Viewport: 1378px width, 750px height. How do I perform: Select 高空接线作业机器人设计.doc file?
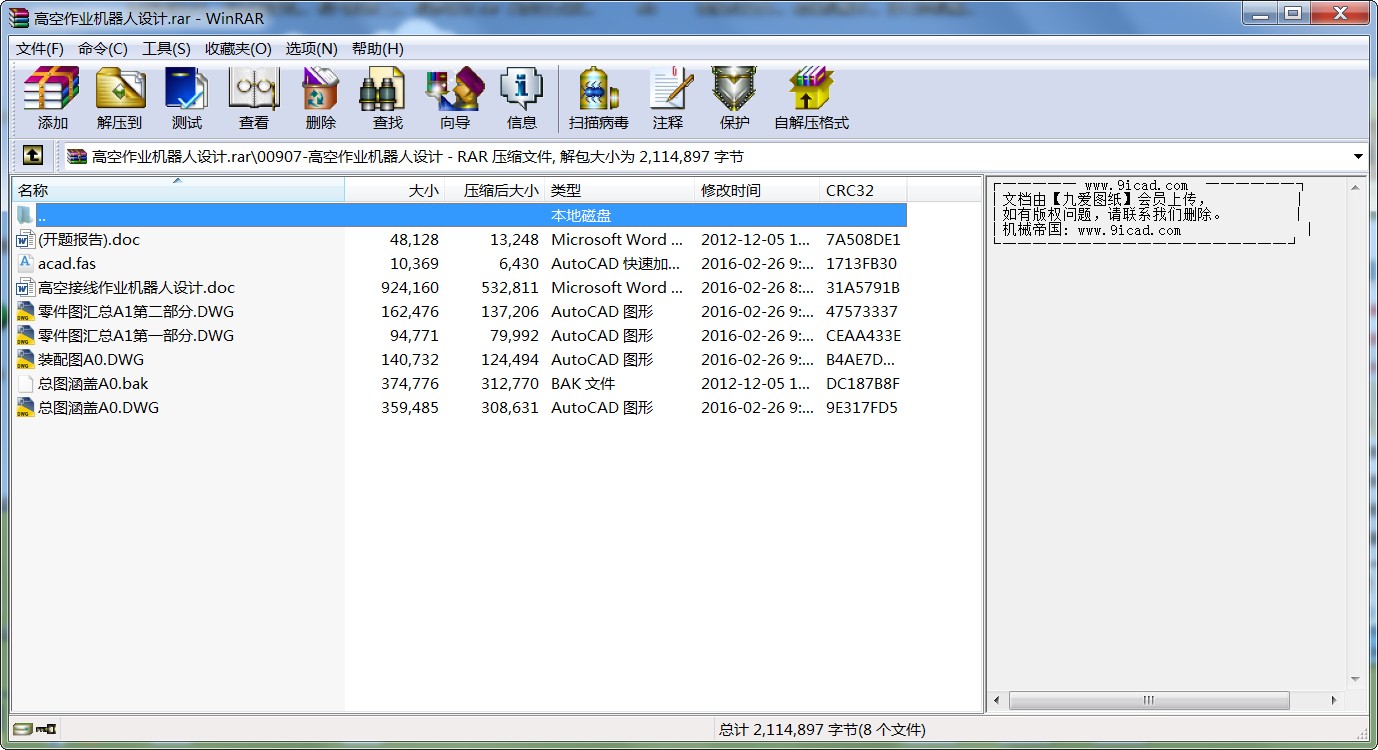click(136, 288)
